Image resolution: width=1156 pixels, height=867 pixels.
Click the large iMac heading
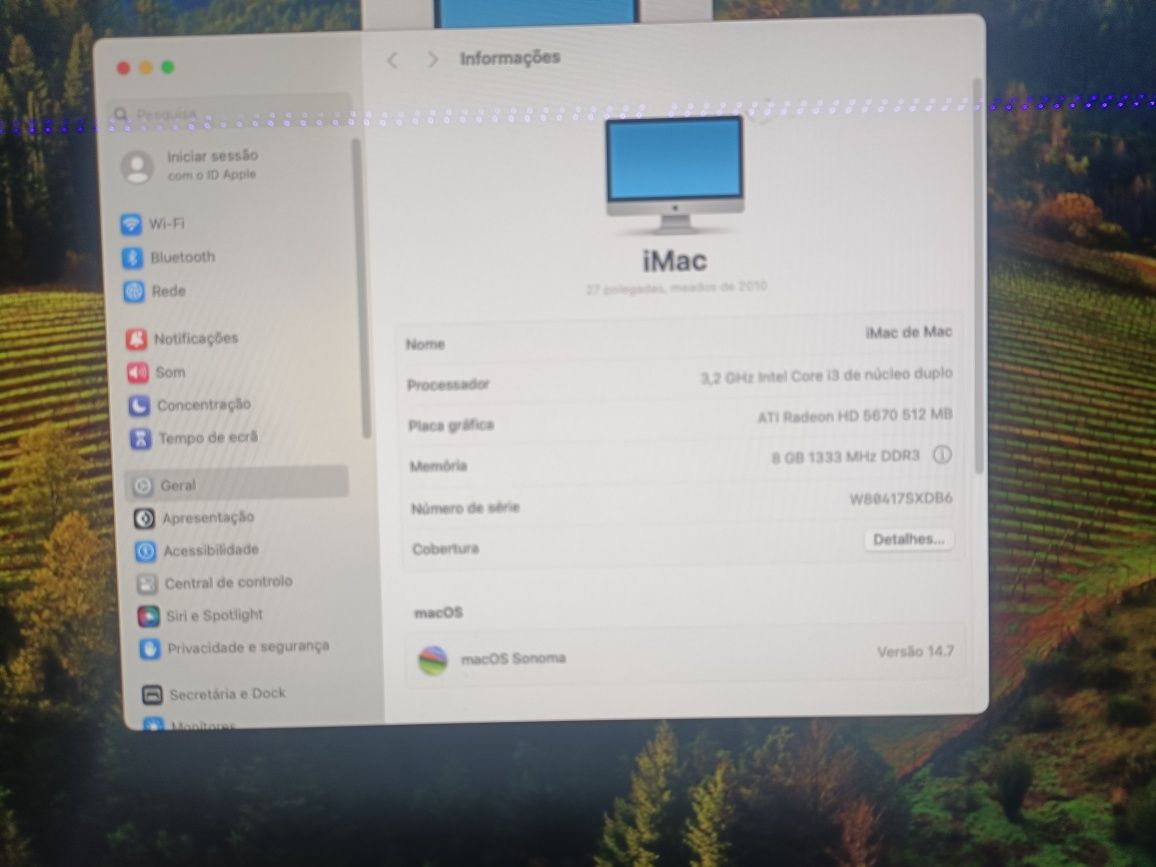pos(675,261)
